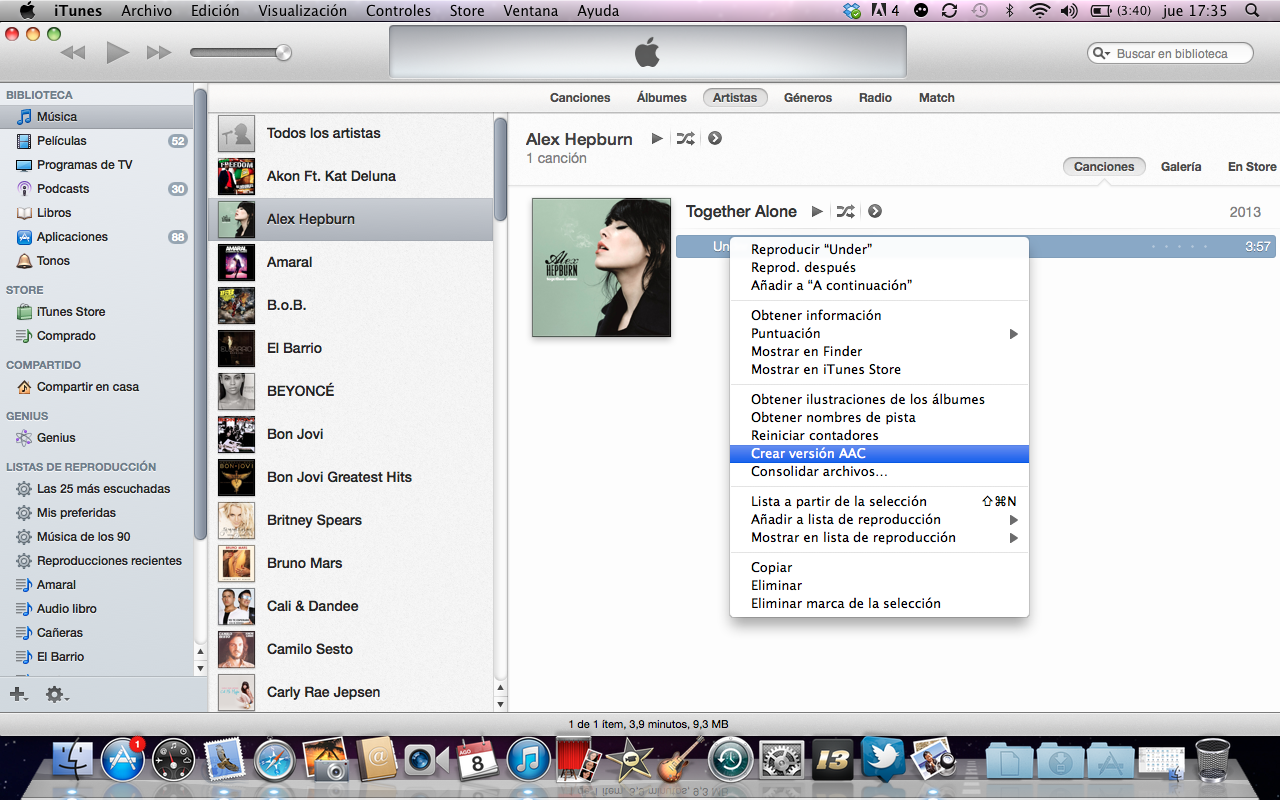
Task: Select Eliminar from context menu
Action: pos(879,586)
